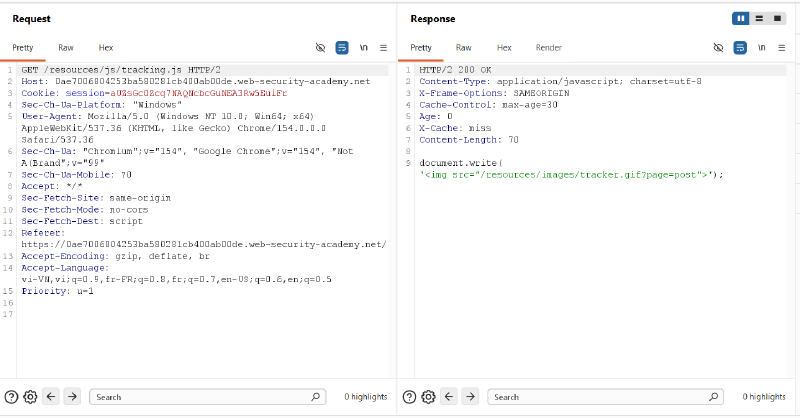Click the Sec-Ch-Ua-Mobile header
Screen dimensions: 800x418
[77, 175]
